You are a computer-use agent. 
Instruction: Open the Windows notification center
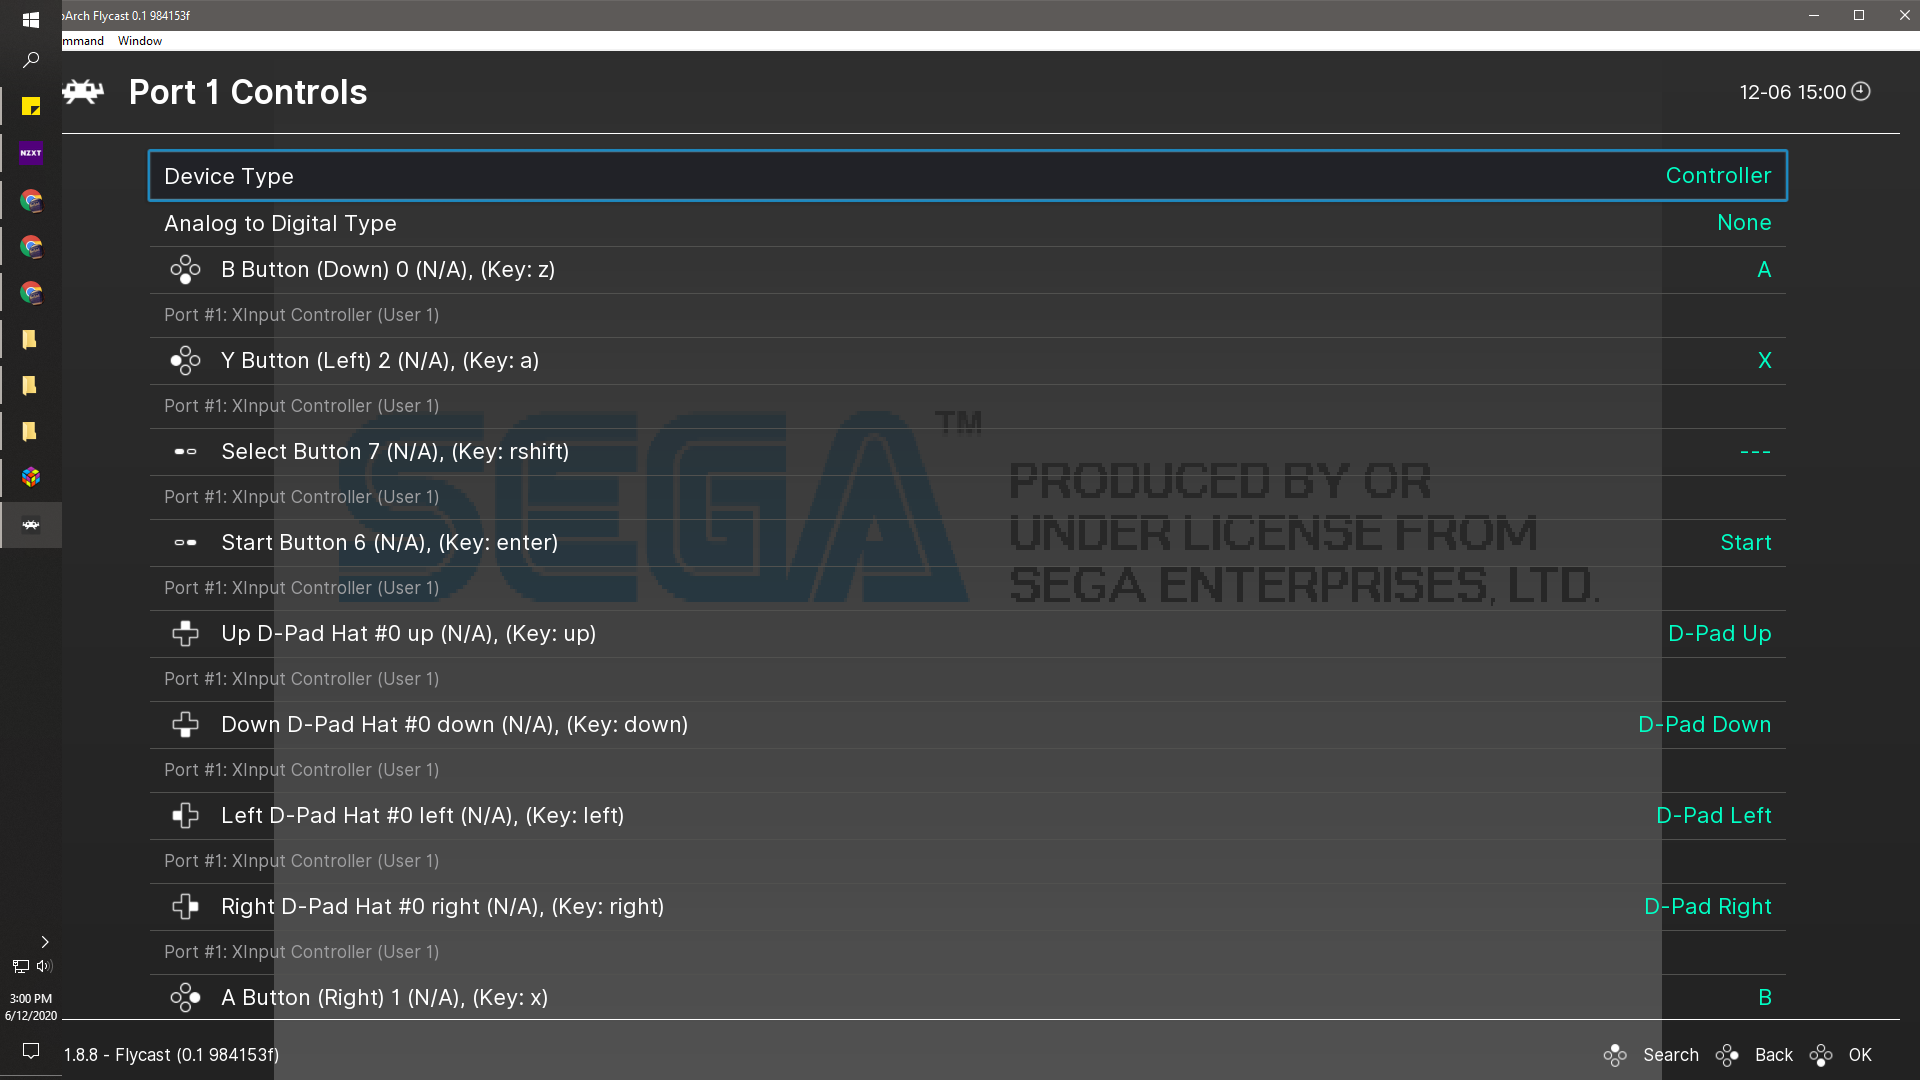31,1051
